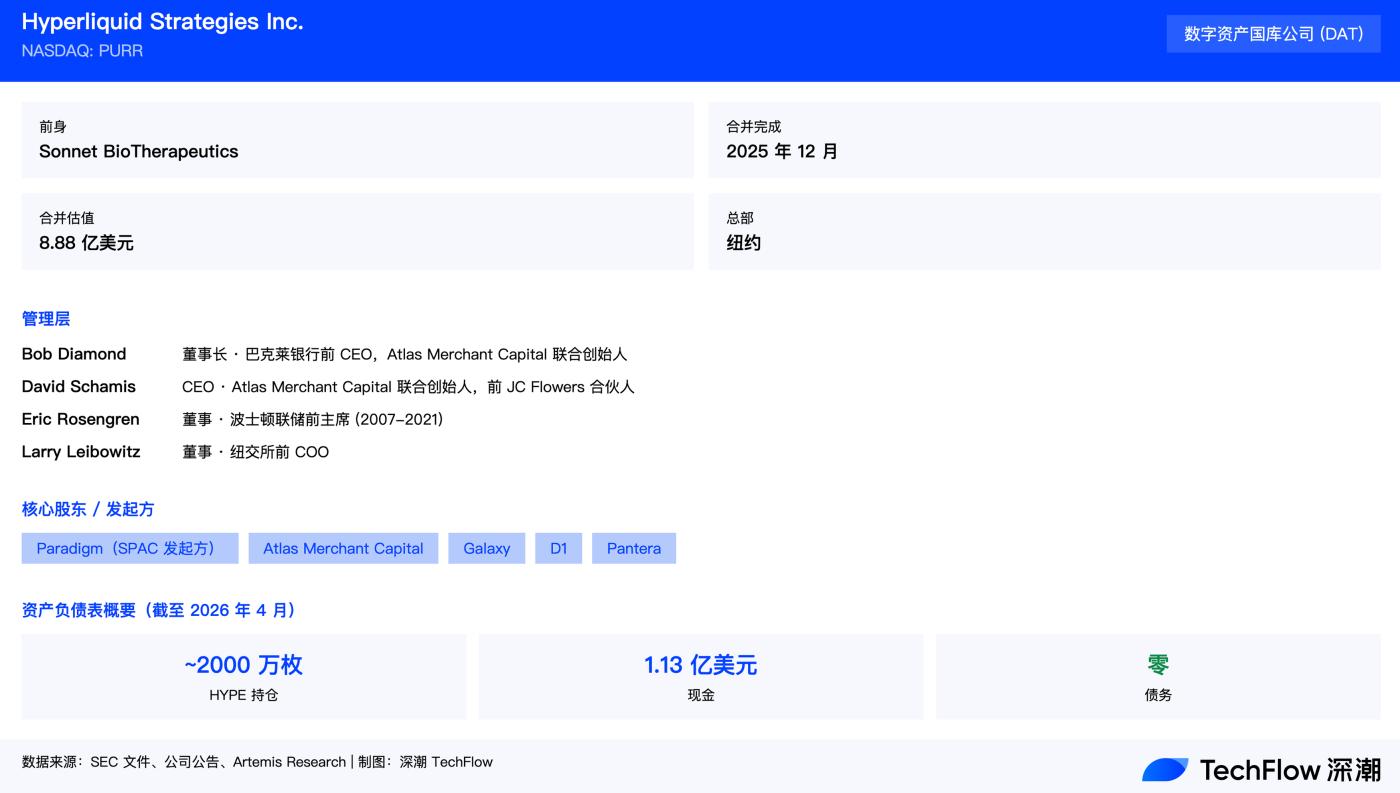Viewport: 1400px width, 793px height.
Task: Click the 2025 年 12 月 merger completion card
Action: pyautogui.click(x=1044, y=140)
